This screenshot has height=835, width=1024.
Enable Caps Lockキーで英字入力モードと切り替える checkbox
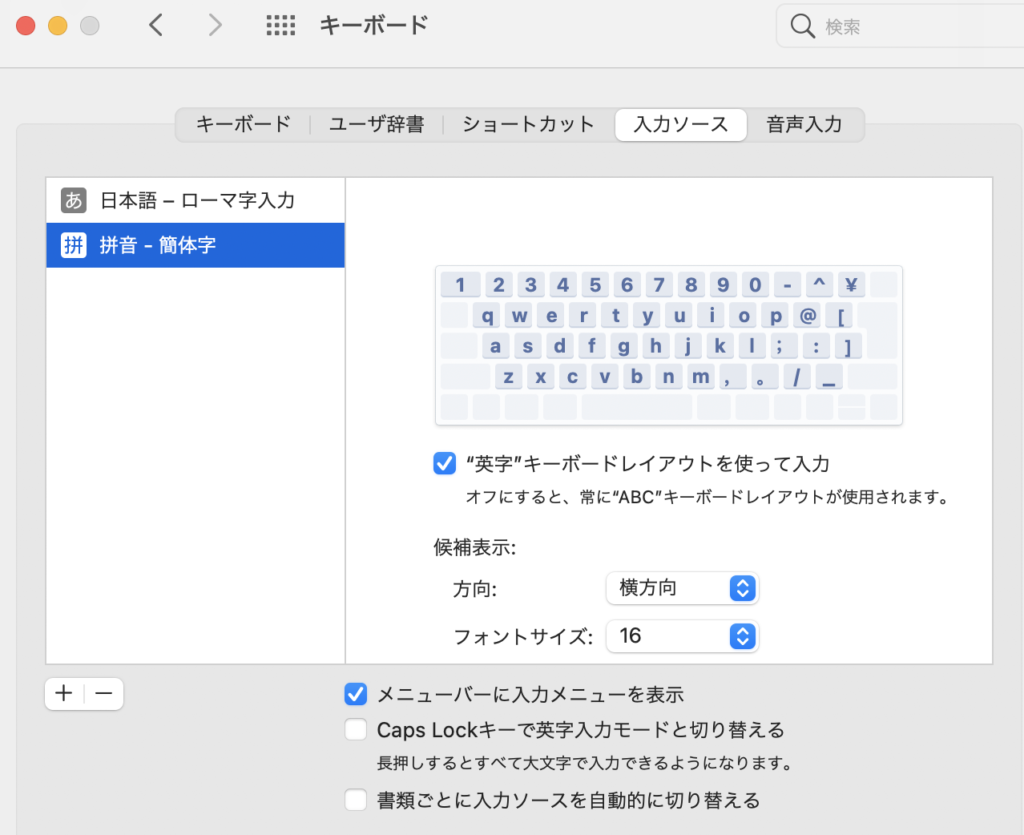(356, 729)
